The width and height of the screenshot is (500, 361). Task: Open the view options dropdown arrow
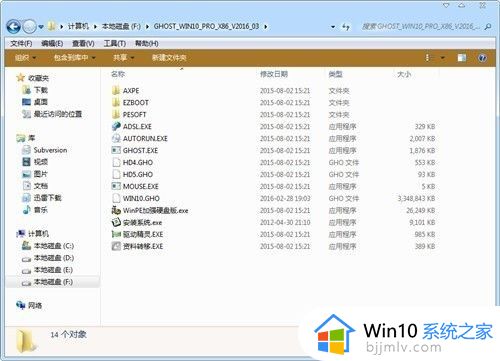click(x=443, y=58)
